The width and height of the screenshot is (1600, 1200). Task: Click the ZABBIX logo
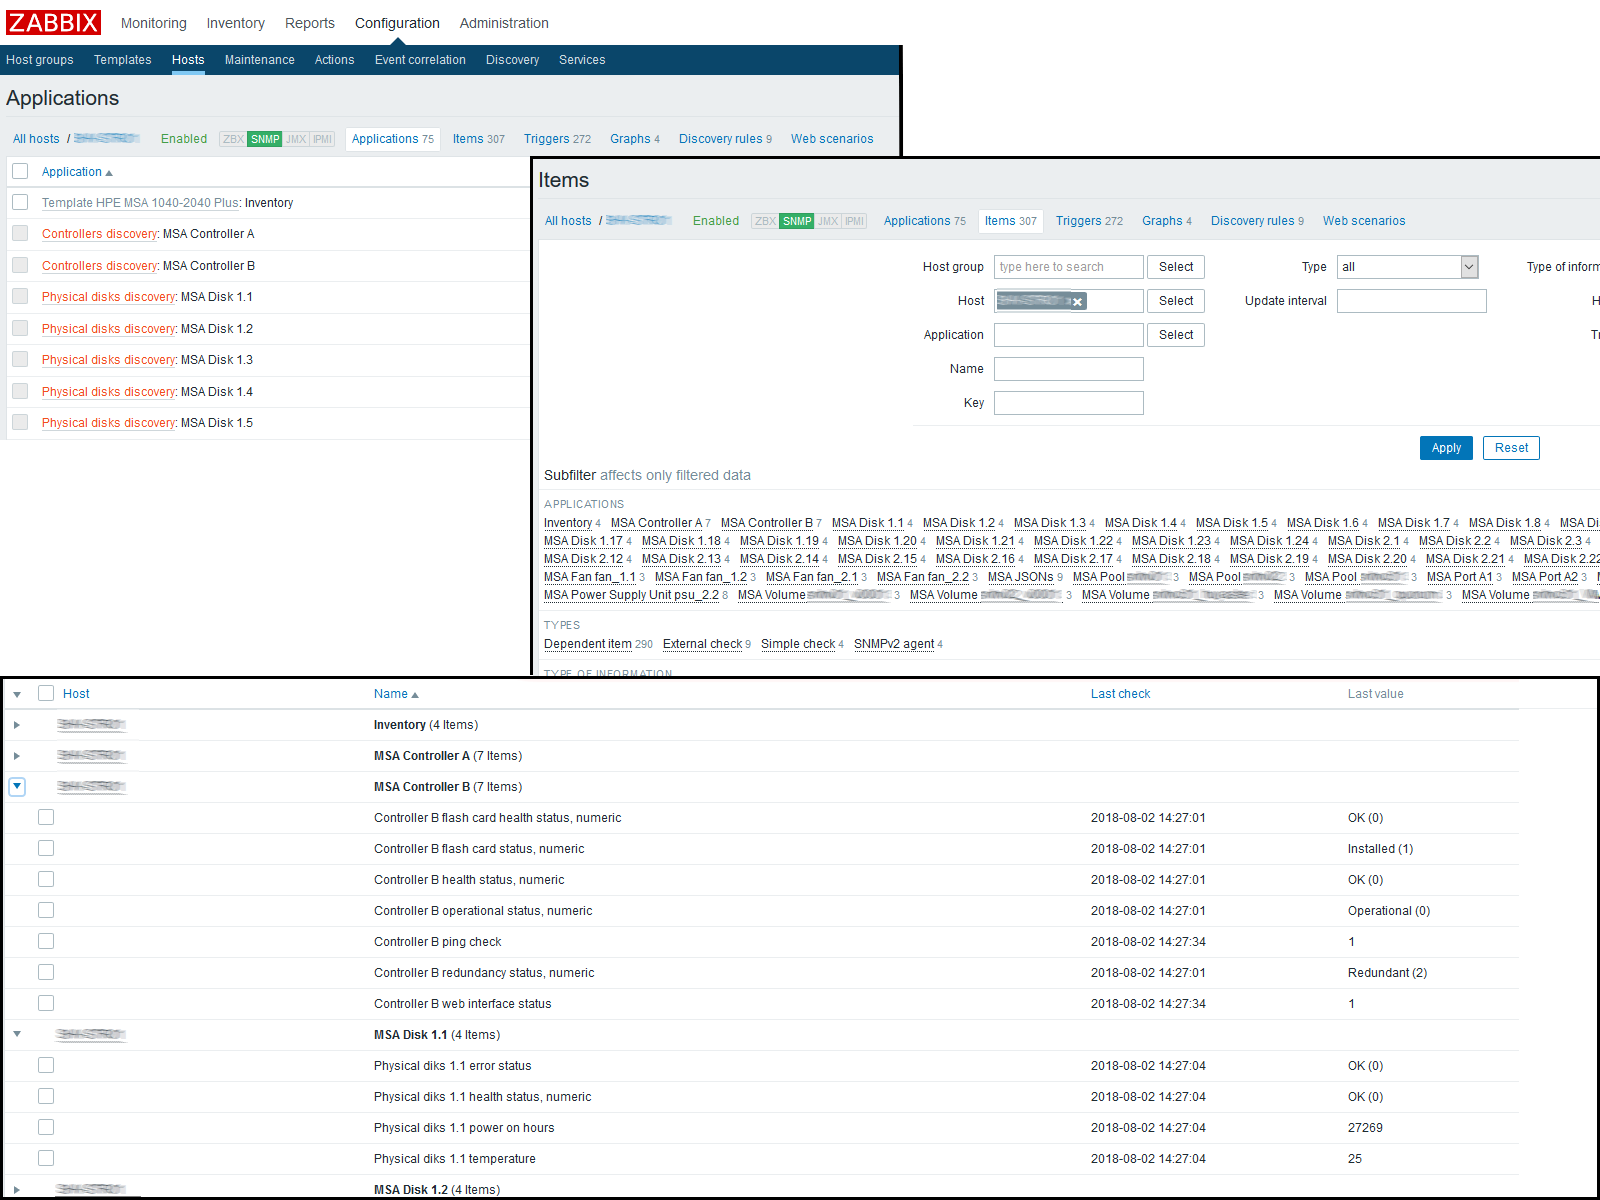point(53,22)
